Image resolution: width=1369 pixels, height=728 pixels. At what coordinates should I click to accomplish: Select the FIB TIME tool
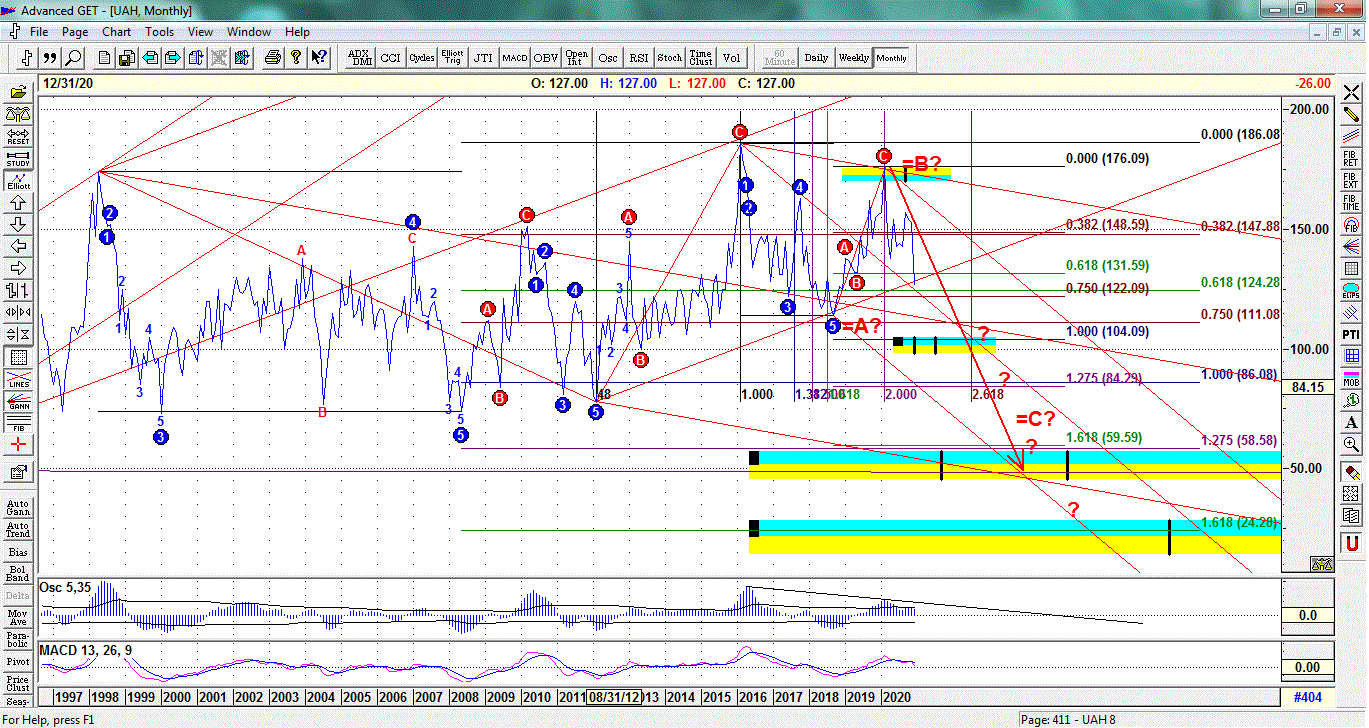[x=1351, y=202]
